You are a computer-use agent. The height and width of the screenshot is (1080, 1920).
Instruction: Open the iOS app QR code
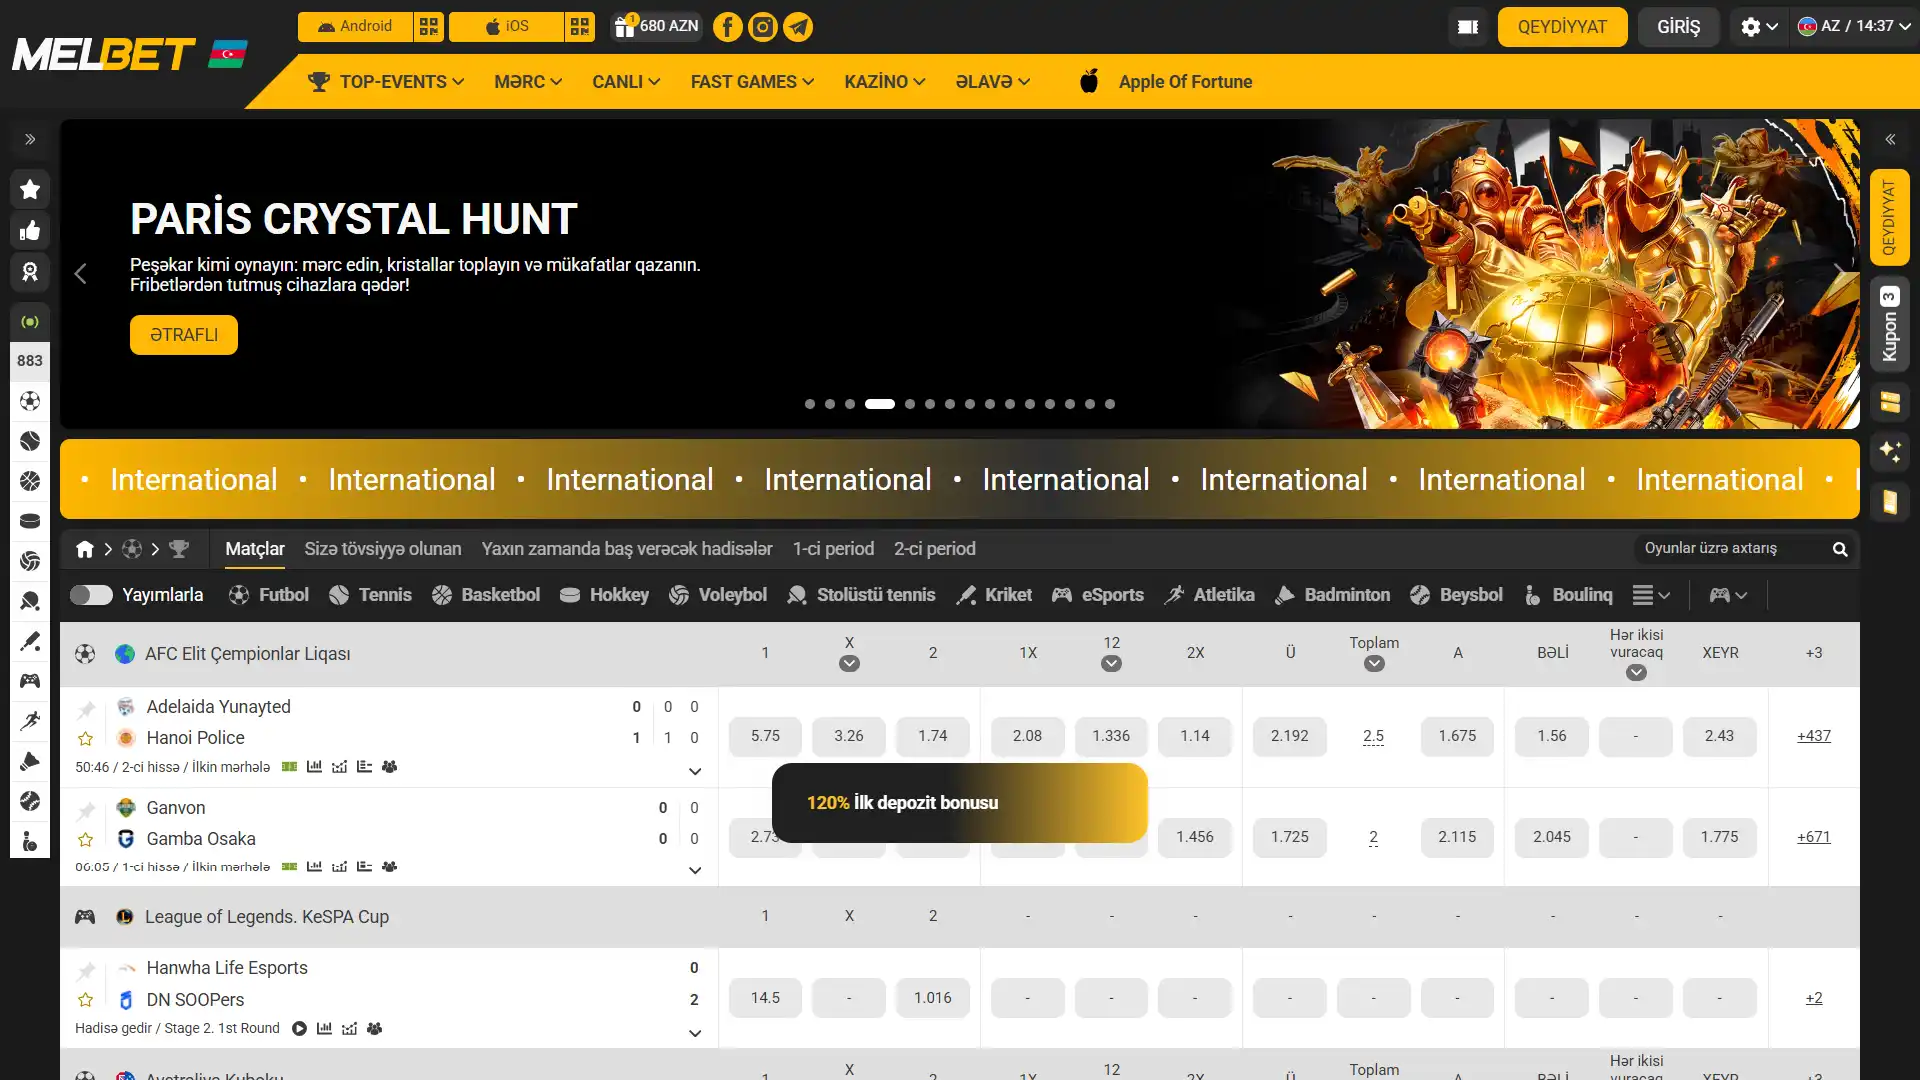[x=580, y=27]
